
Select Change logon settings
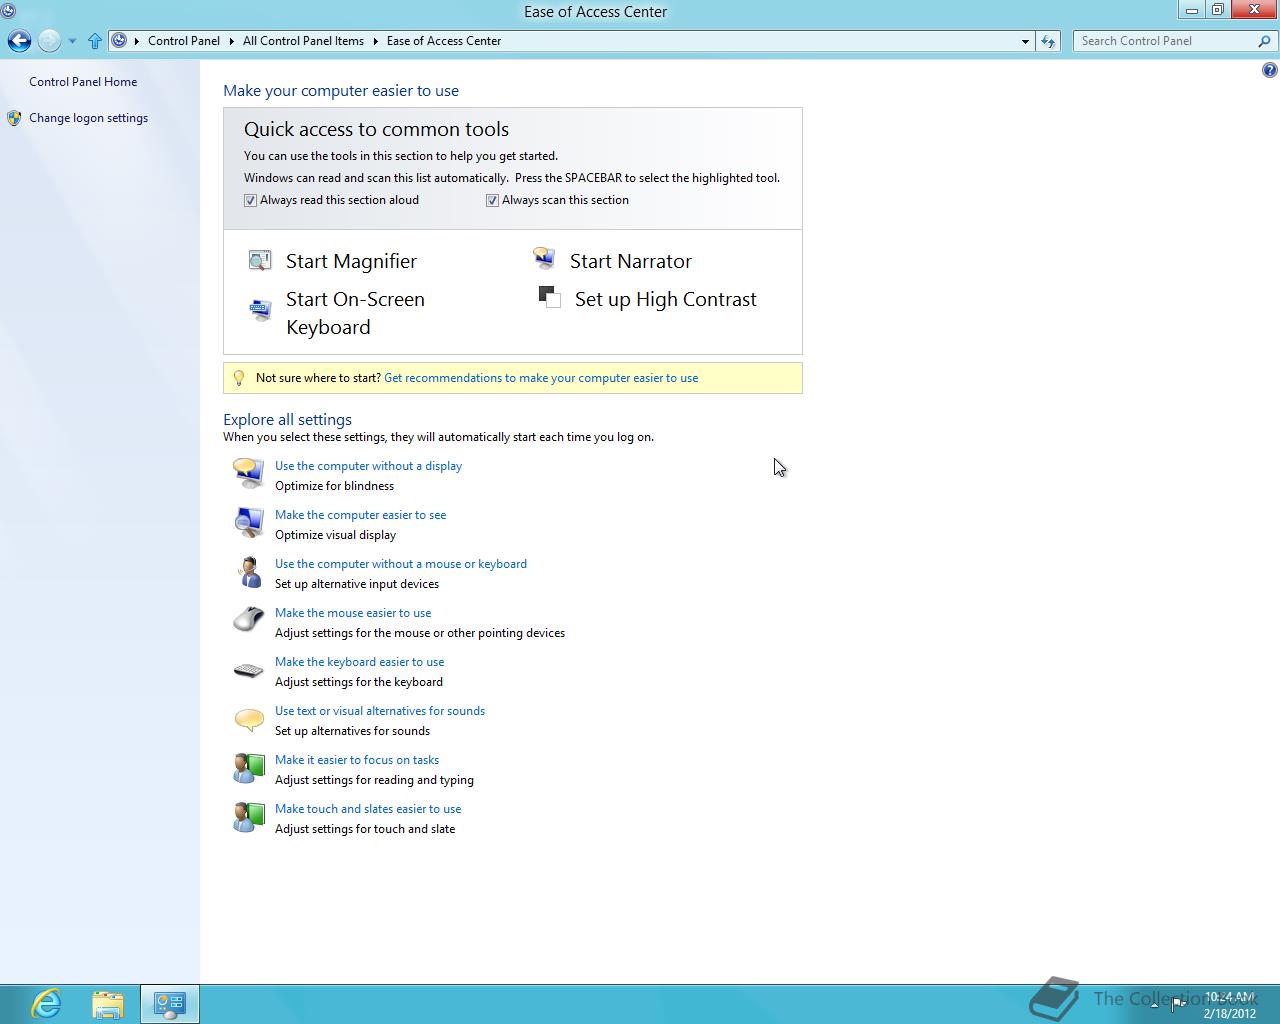pyautogui.click(x=88, y=117)
